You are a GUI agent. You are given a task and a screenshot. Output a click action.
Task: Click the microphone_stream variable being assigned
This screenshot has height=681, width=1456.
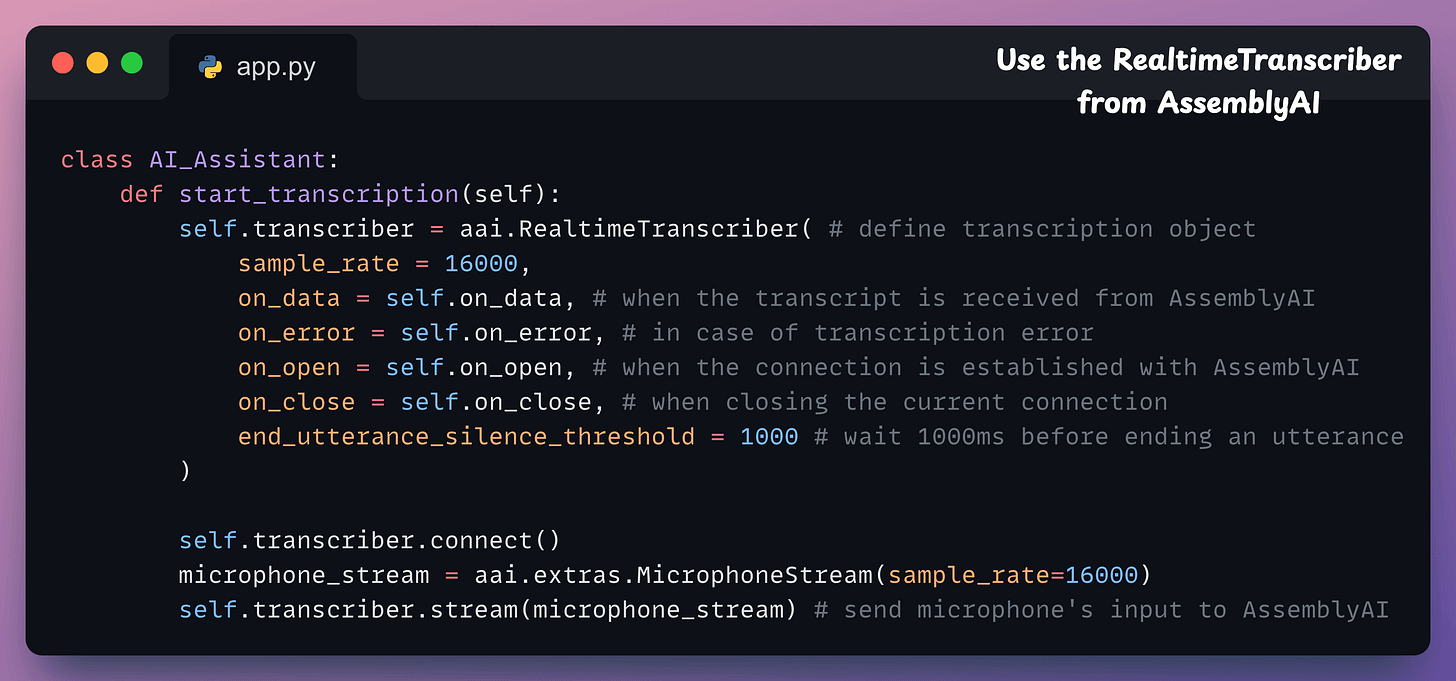[x=303, y=575]
